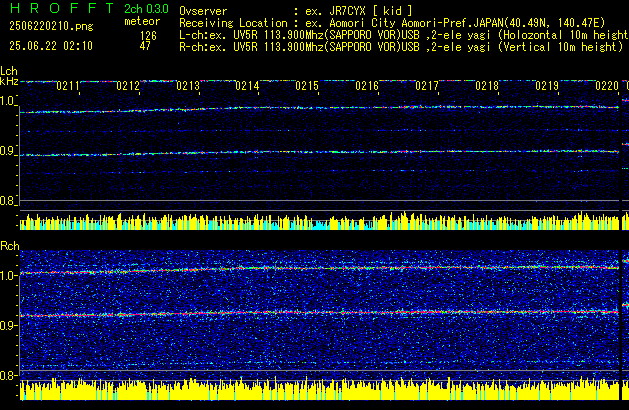
Task: Click the Lch yellow-cyan signal level graph
Action: click(x=319, y=221)
